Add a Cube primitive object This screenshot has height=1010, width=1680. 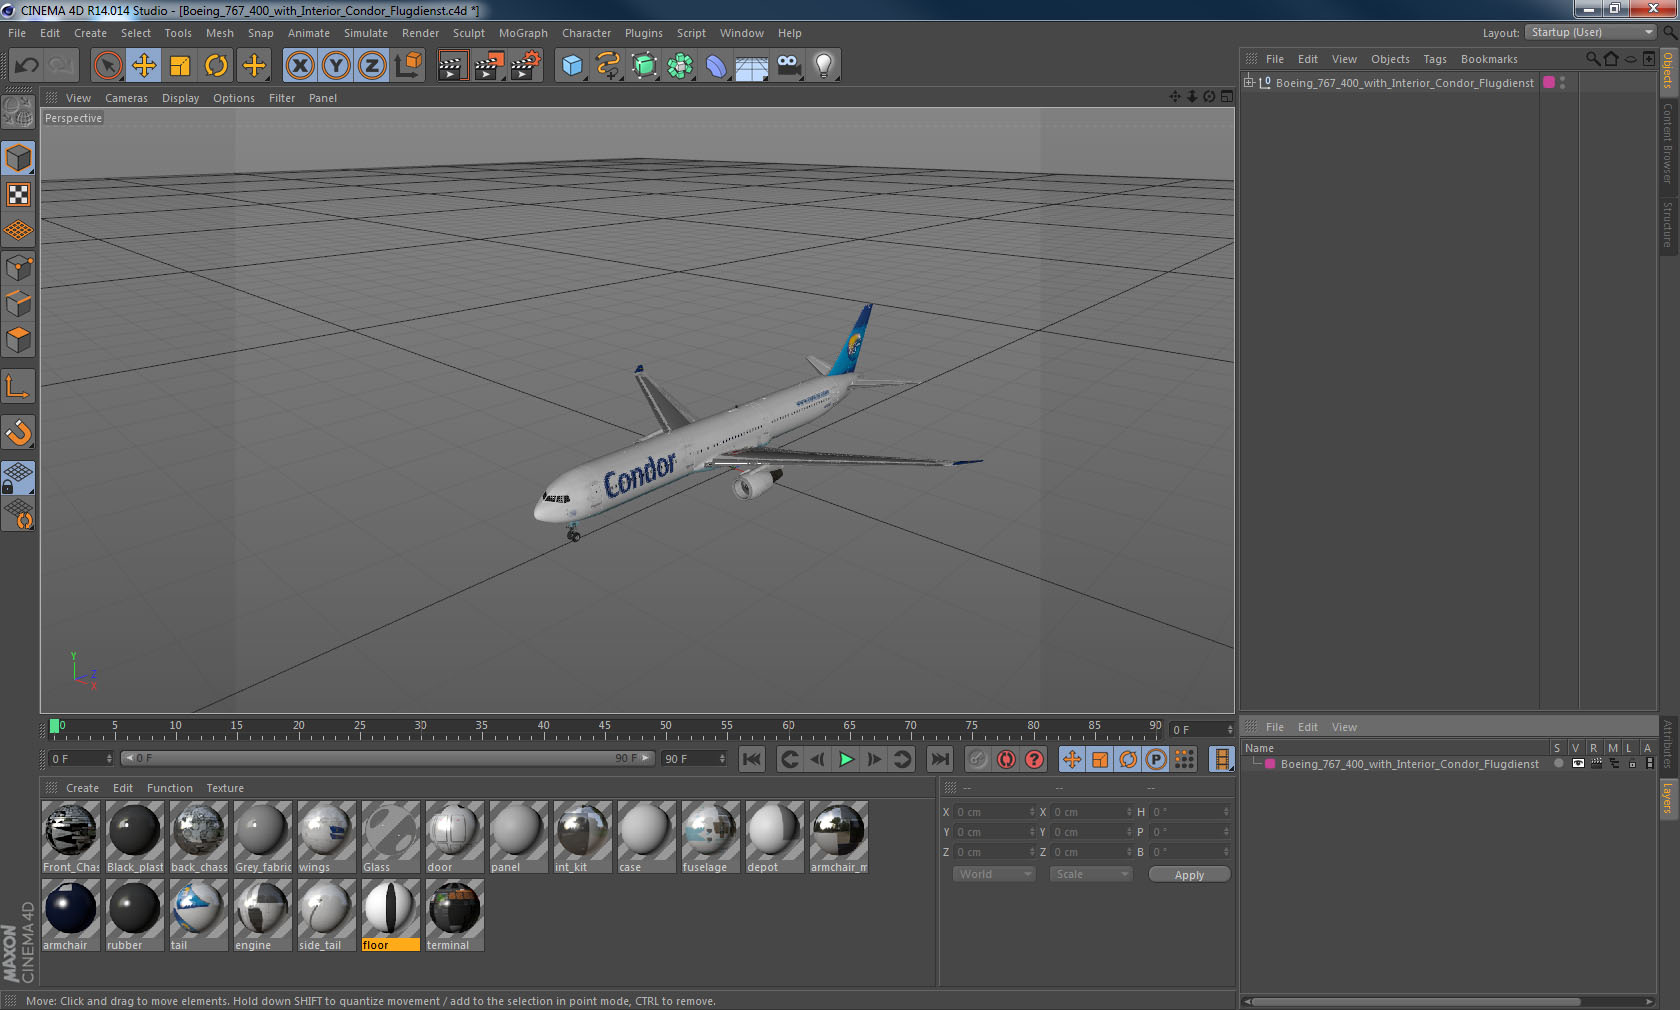[572, 66]
